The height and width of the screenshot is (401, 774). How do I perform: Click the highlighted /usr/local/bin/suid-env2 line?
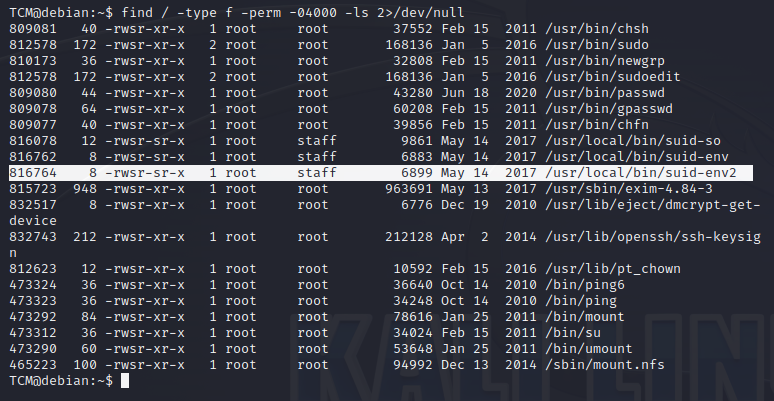point(381,173)
